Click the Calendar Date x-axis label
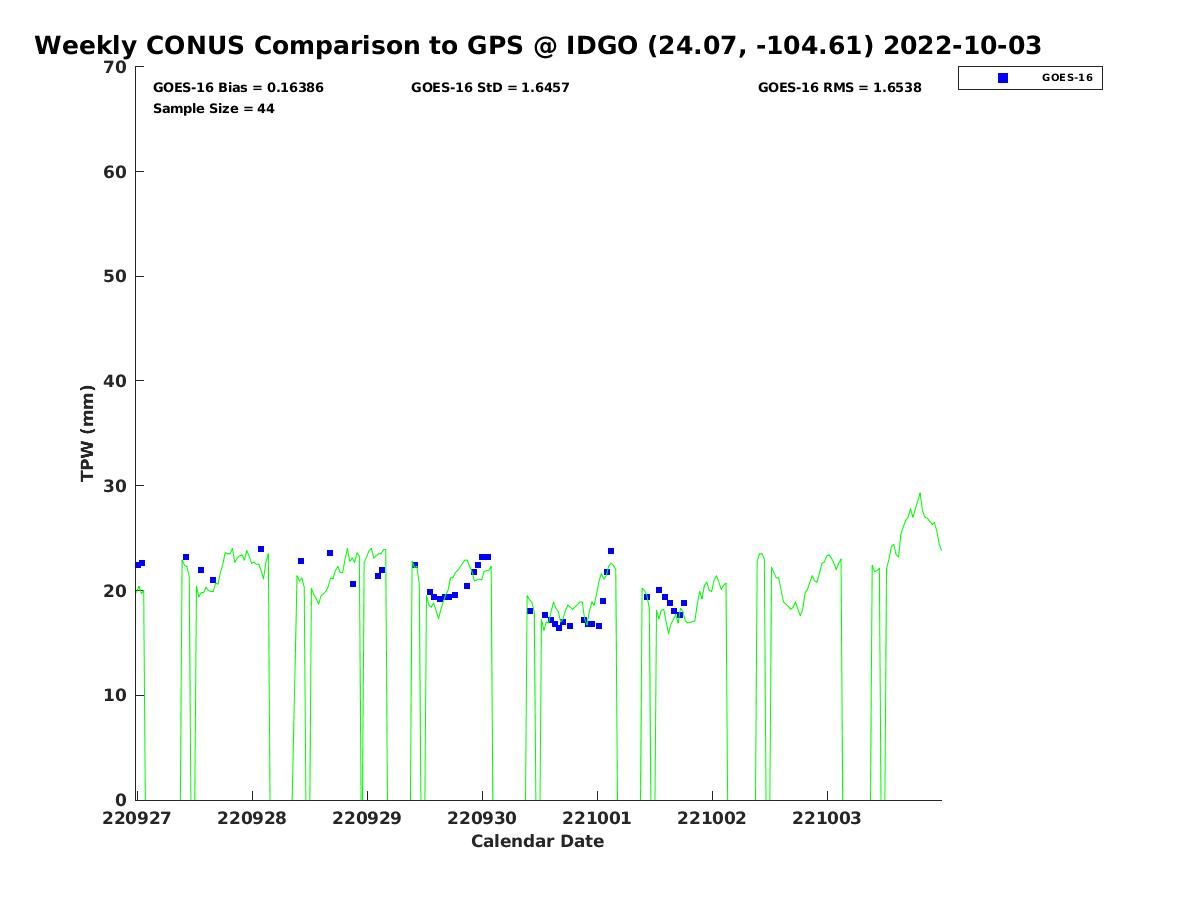Screen dimensions: 1200x900 pos(537,841)
